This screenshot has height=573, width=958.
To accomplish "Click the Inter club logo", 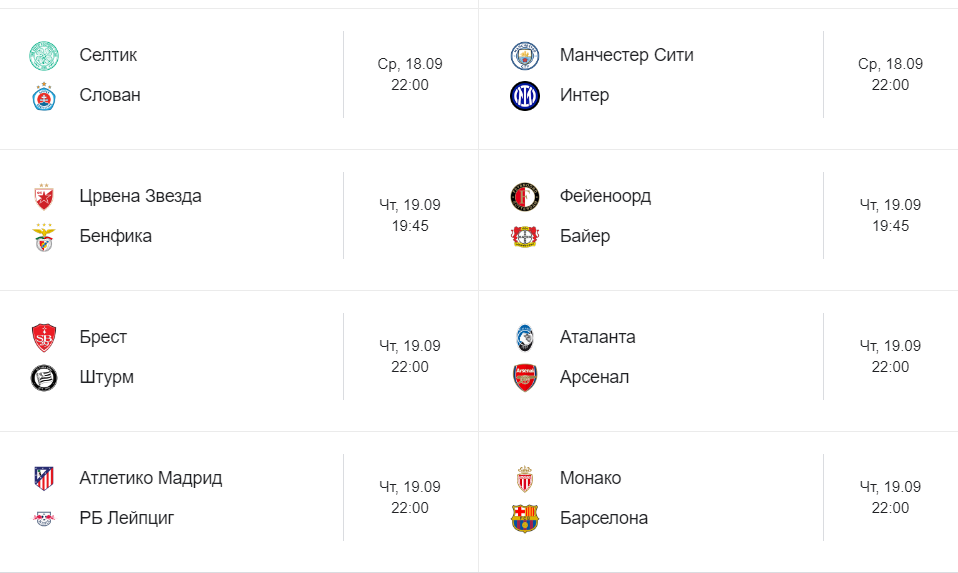I will 525,96.
